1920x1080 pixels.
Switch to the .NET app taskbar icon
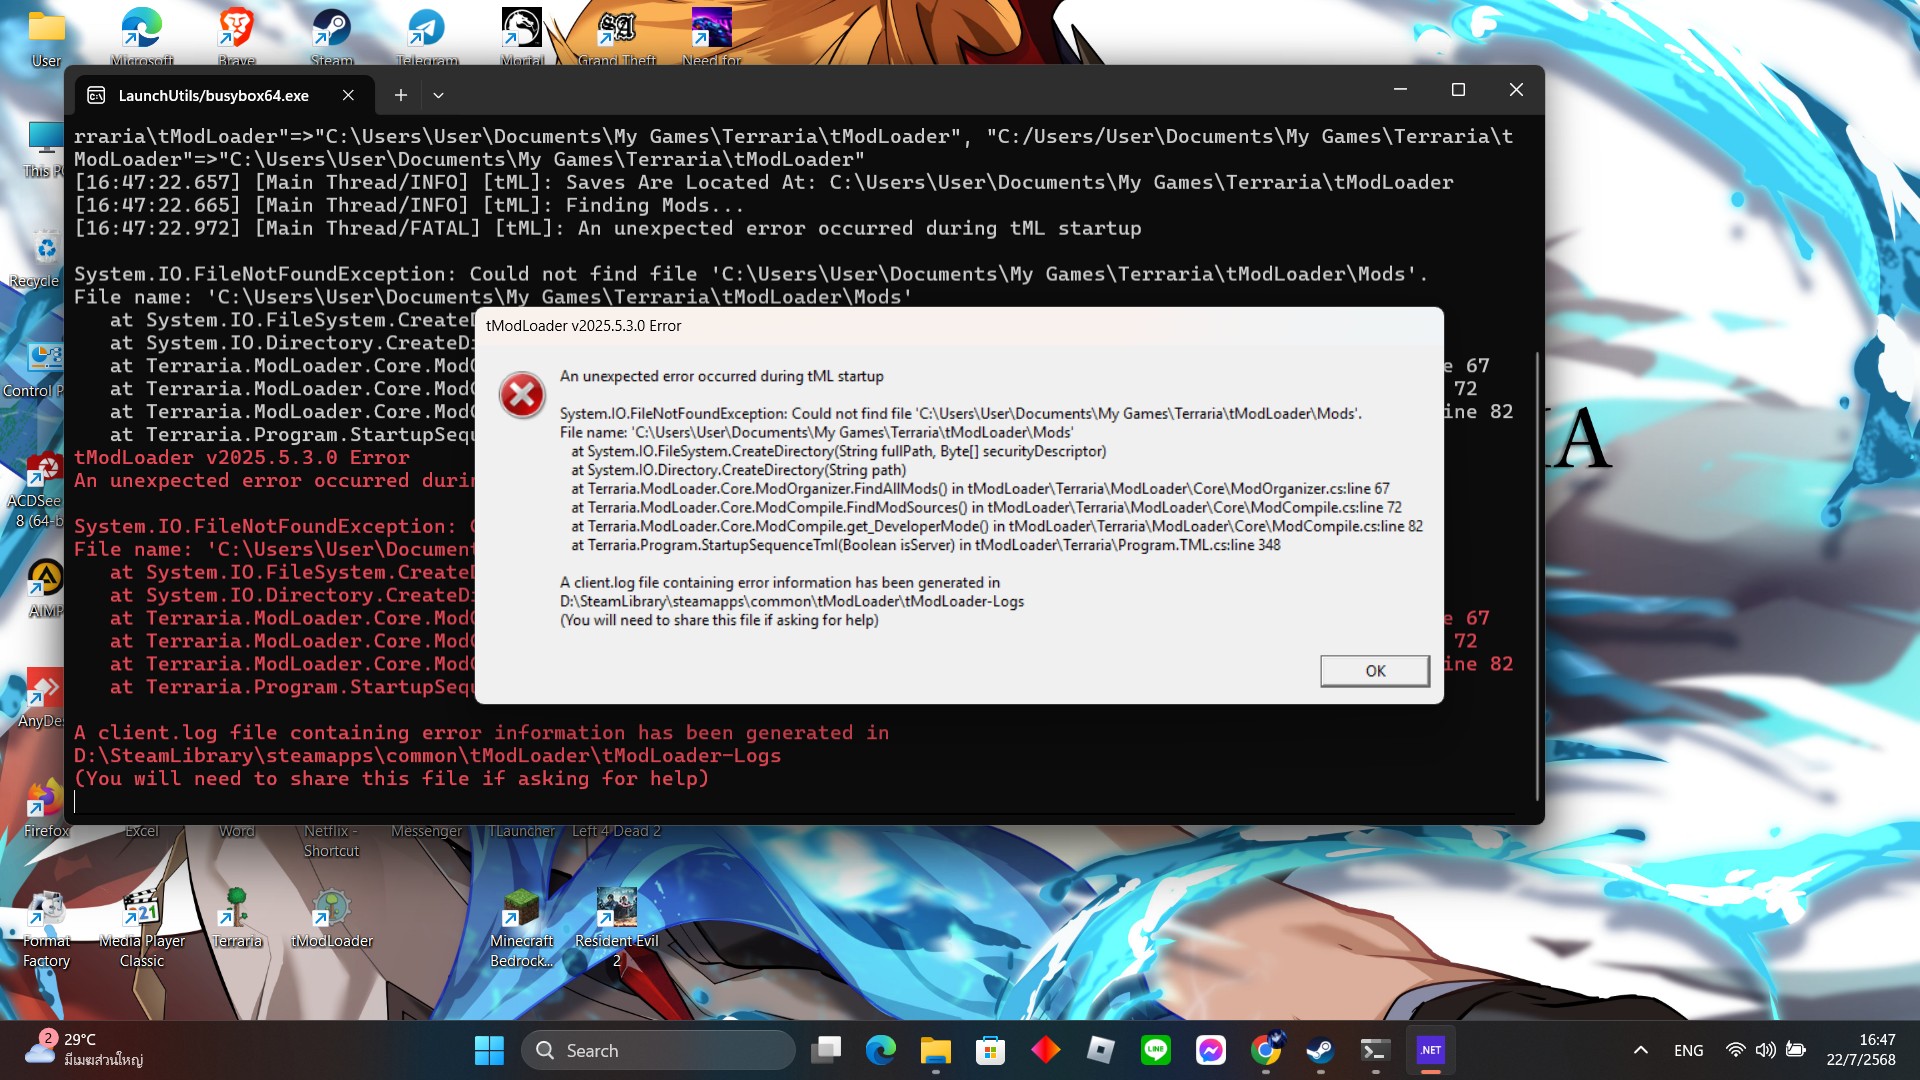tap(1431, 1050)
